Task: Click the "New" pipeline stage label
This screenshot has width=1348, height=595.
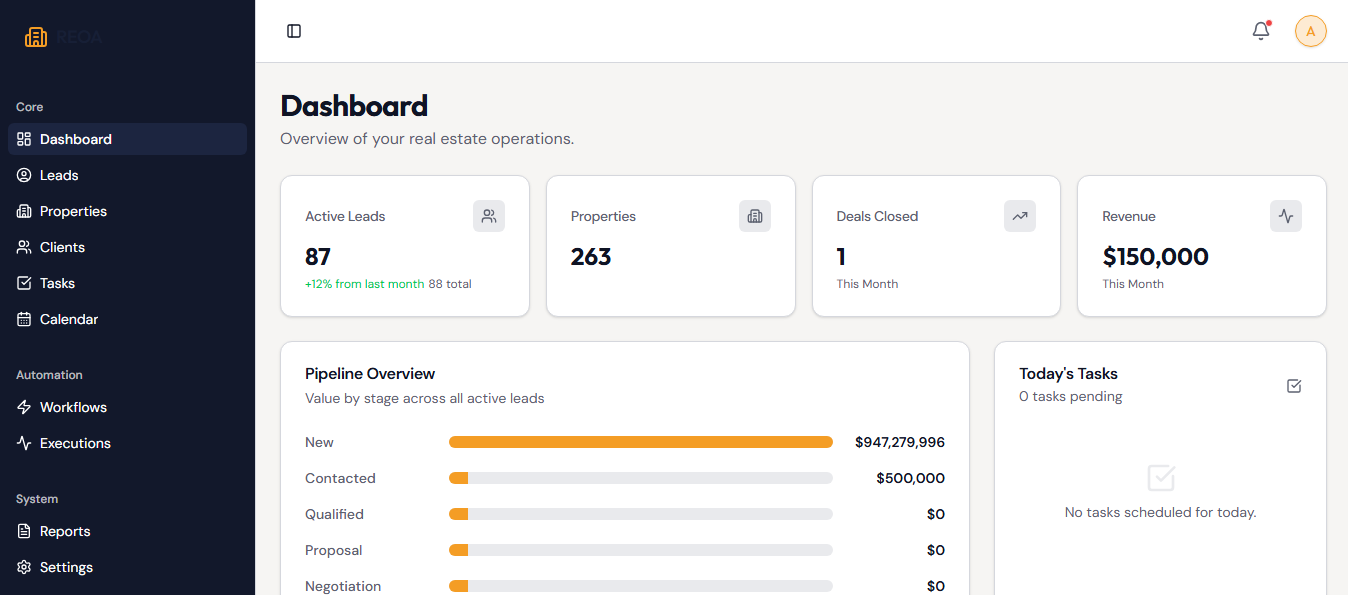Action: 319,442
